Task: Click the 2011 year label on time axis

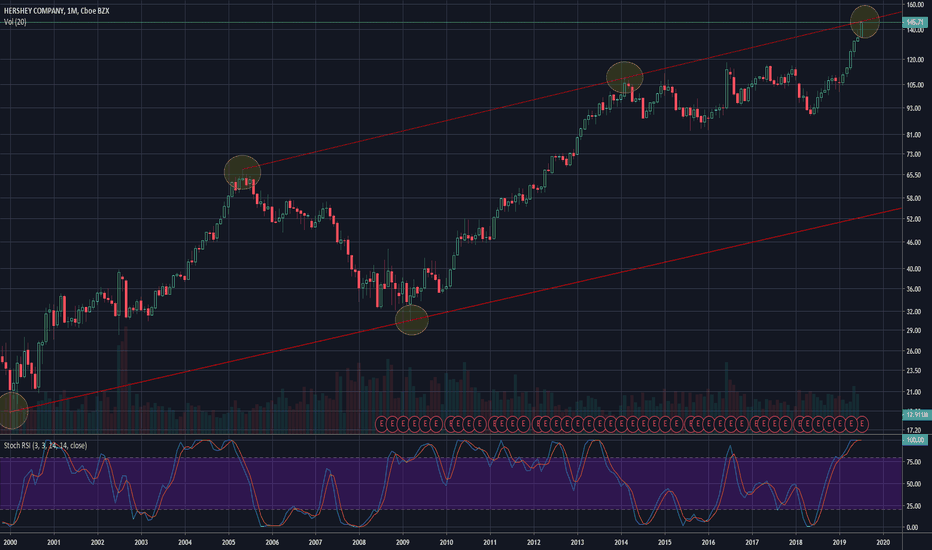Action: pos(490,542)
